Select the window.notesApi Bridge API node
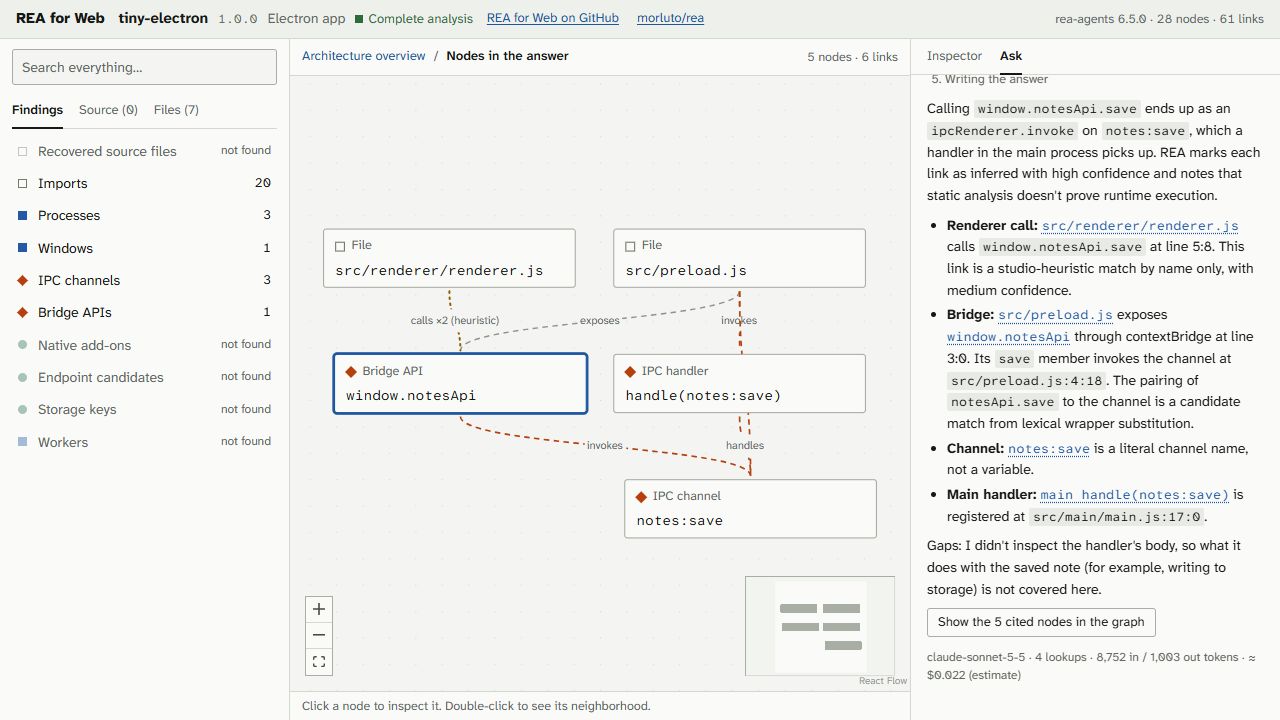 click(x=460, y=383)
